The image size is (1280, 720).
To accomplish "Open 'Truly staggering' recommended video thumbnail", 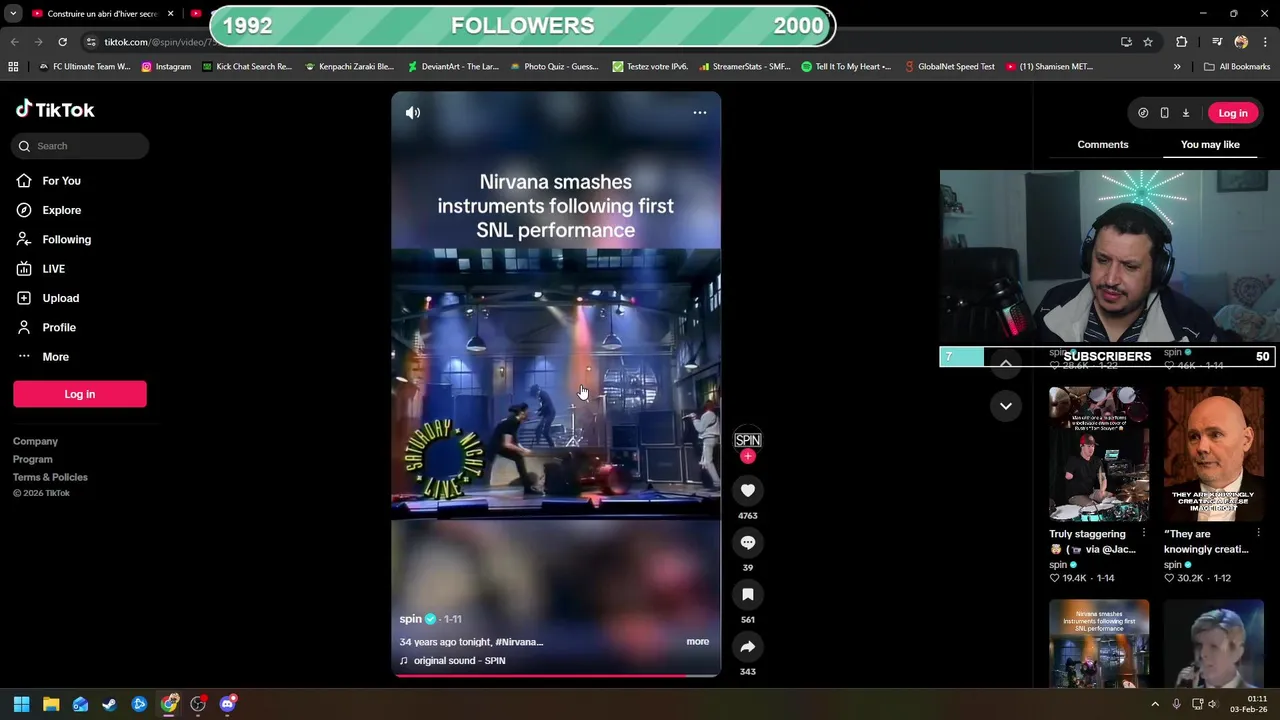I will (1099, 454).
